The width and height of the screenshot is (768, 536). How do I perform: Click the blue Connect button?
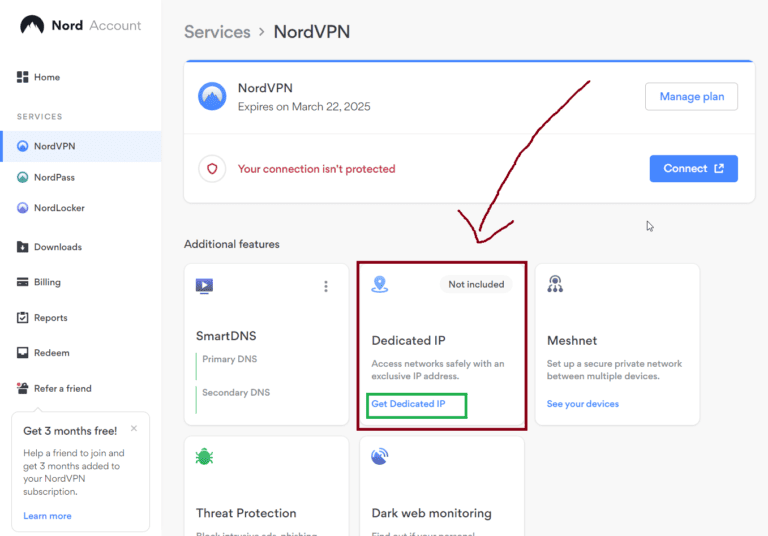tap(693, 168)
